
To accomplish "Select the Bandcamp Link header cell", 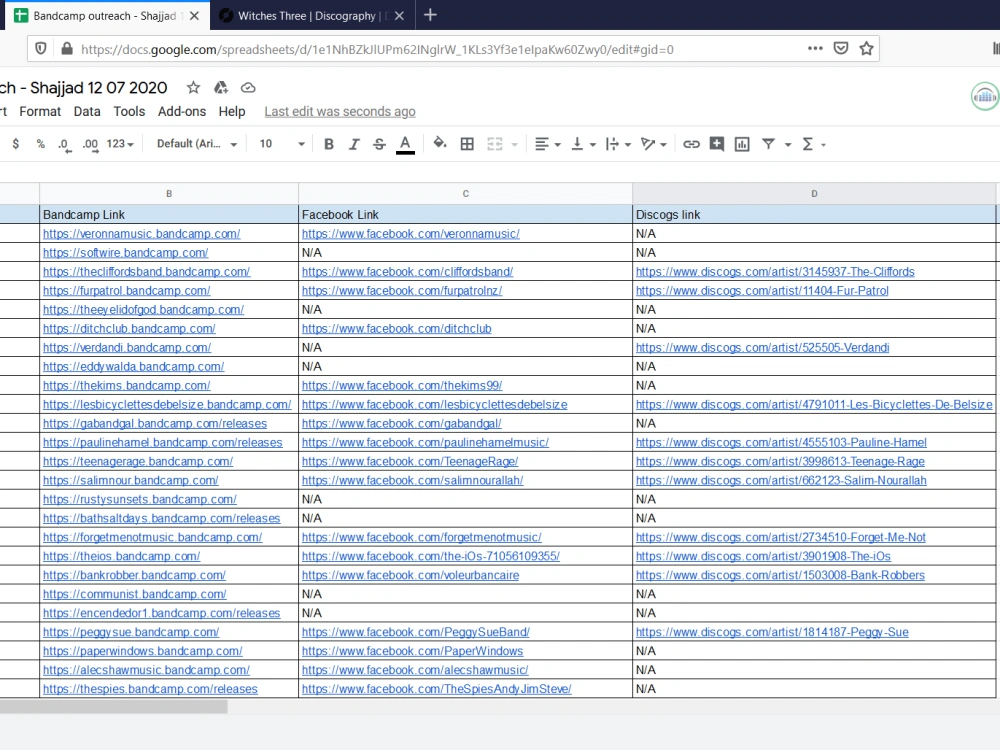I will point(169,214).
